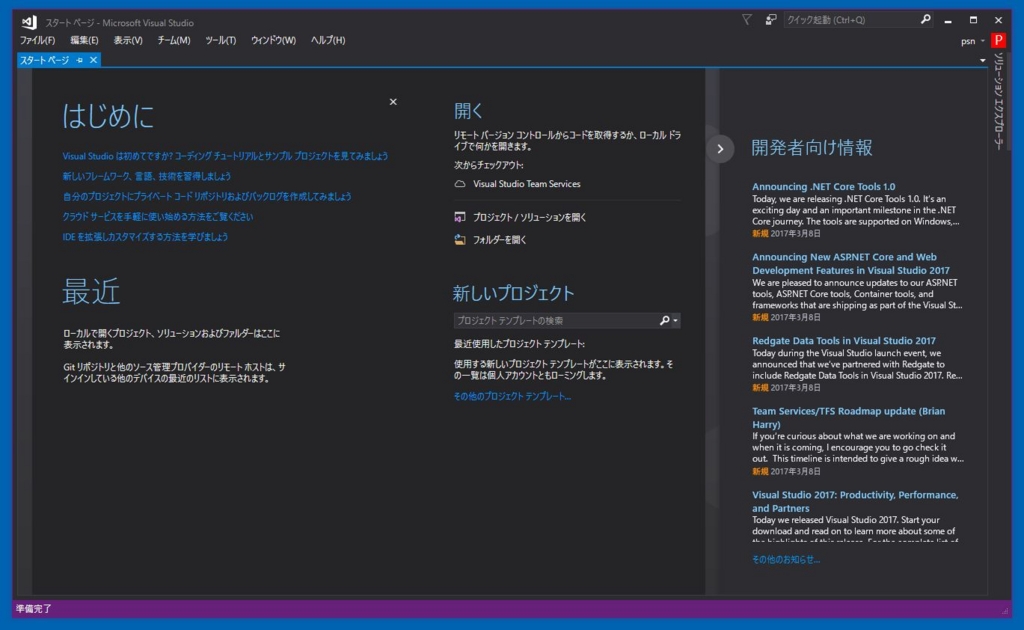
Task: Open Visual Studio 2017: Productivity article
Action: [856, 501]
